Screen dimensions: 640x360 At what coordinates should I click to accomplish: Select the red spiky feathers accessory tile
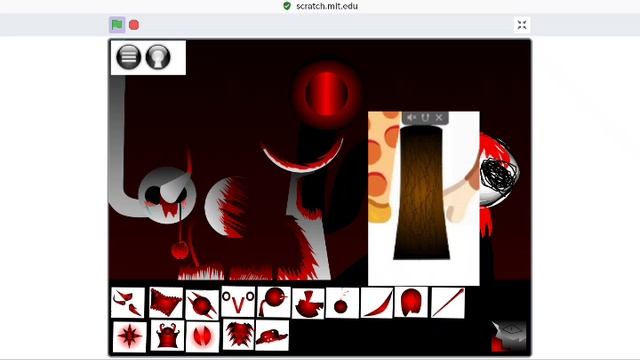pos(238,335)
